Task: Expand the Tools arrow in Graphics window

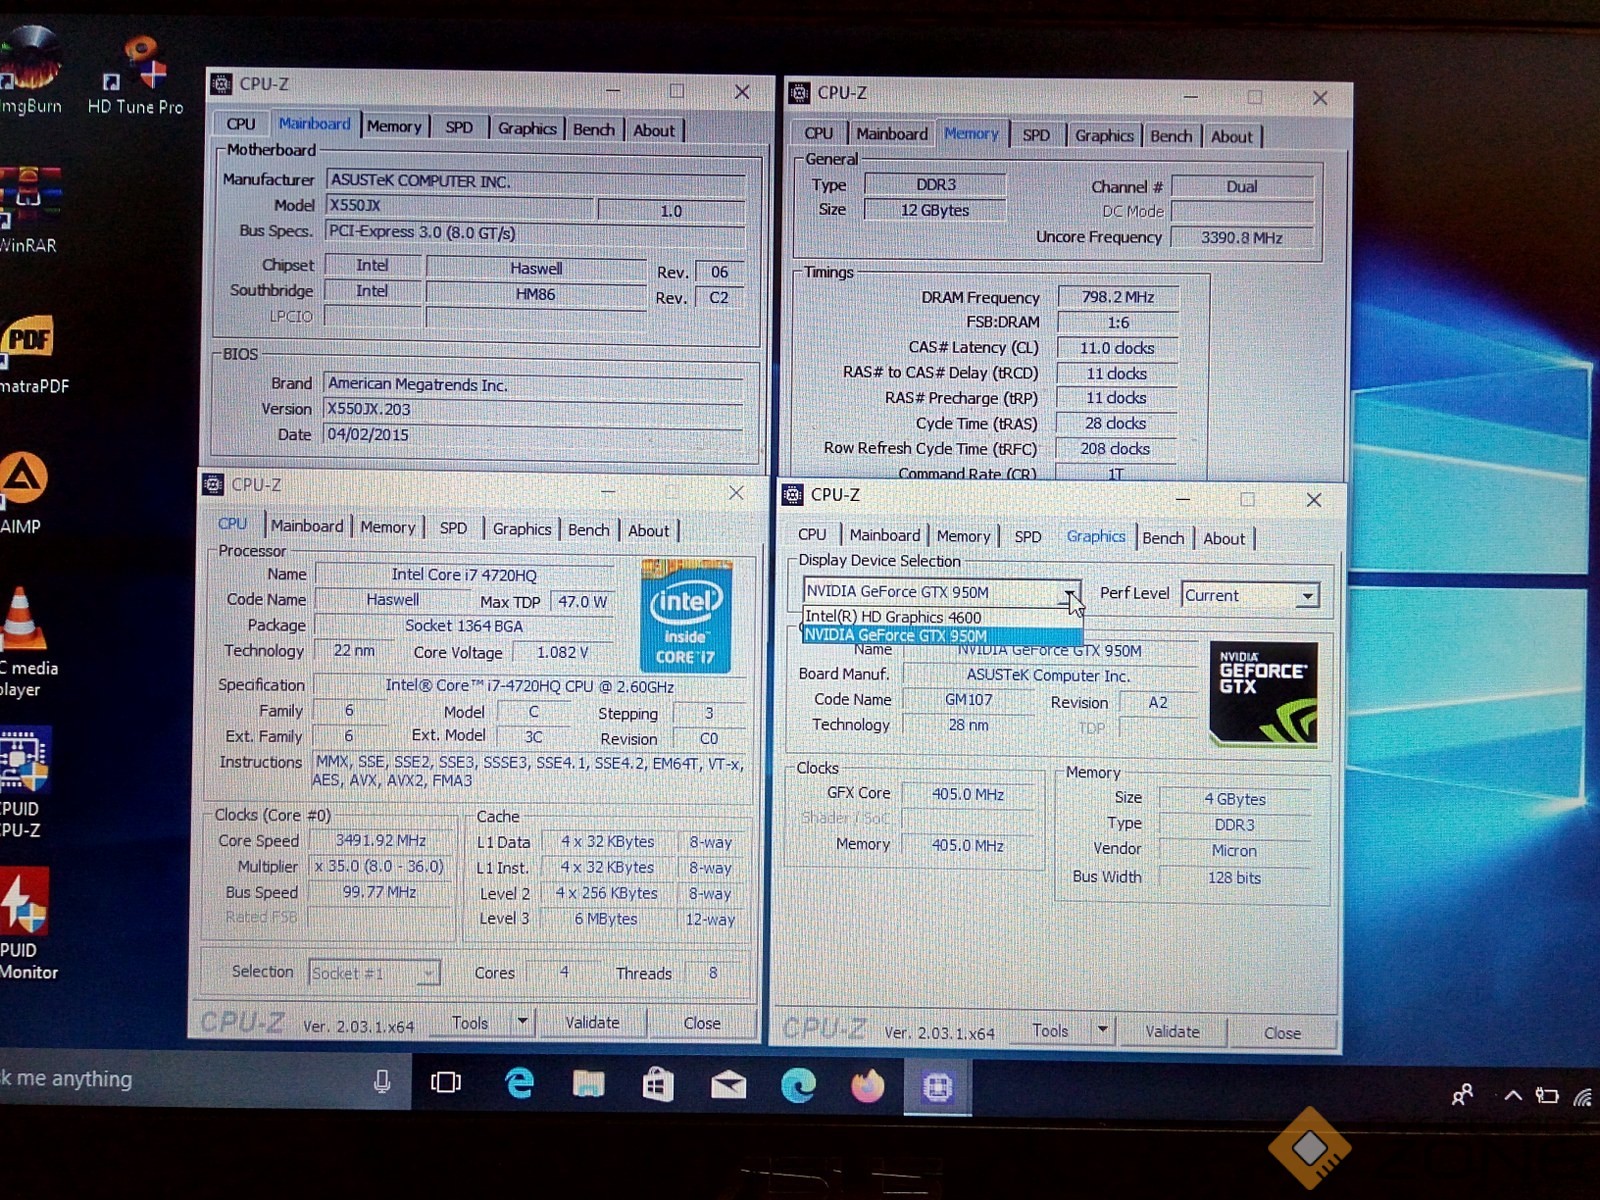Action: (1102, 1030)
